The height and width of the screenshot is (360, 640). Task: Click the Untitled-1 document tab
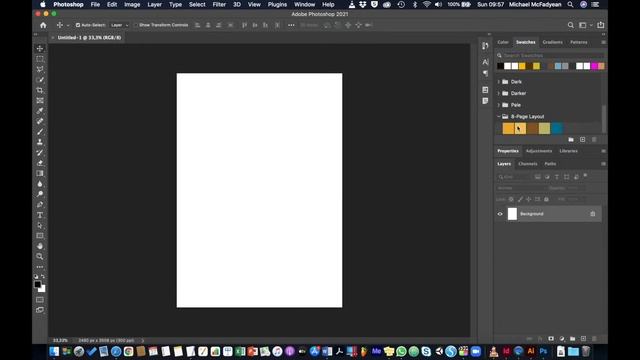pyautogui.click(x=89, y=38)
